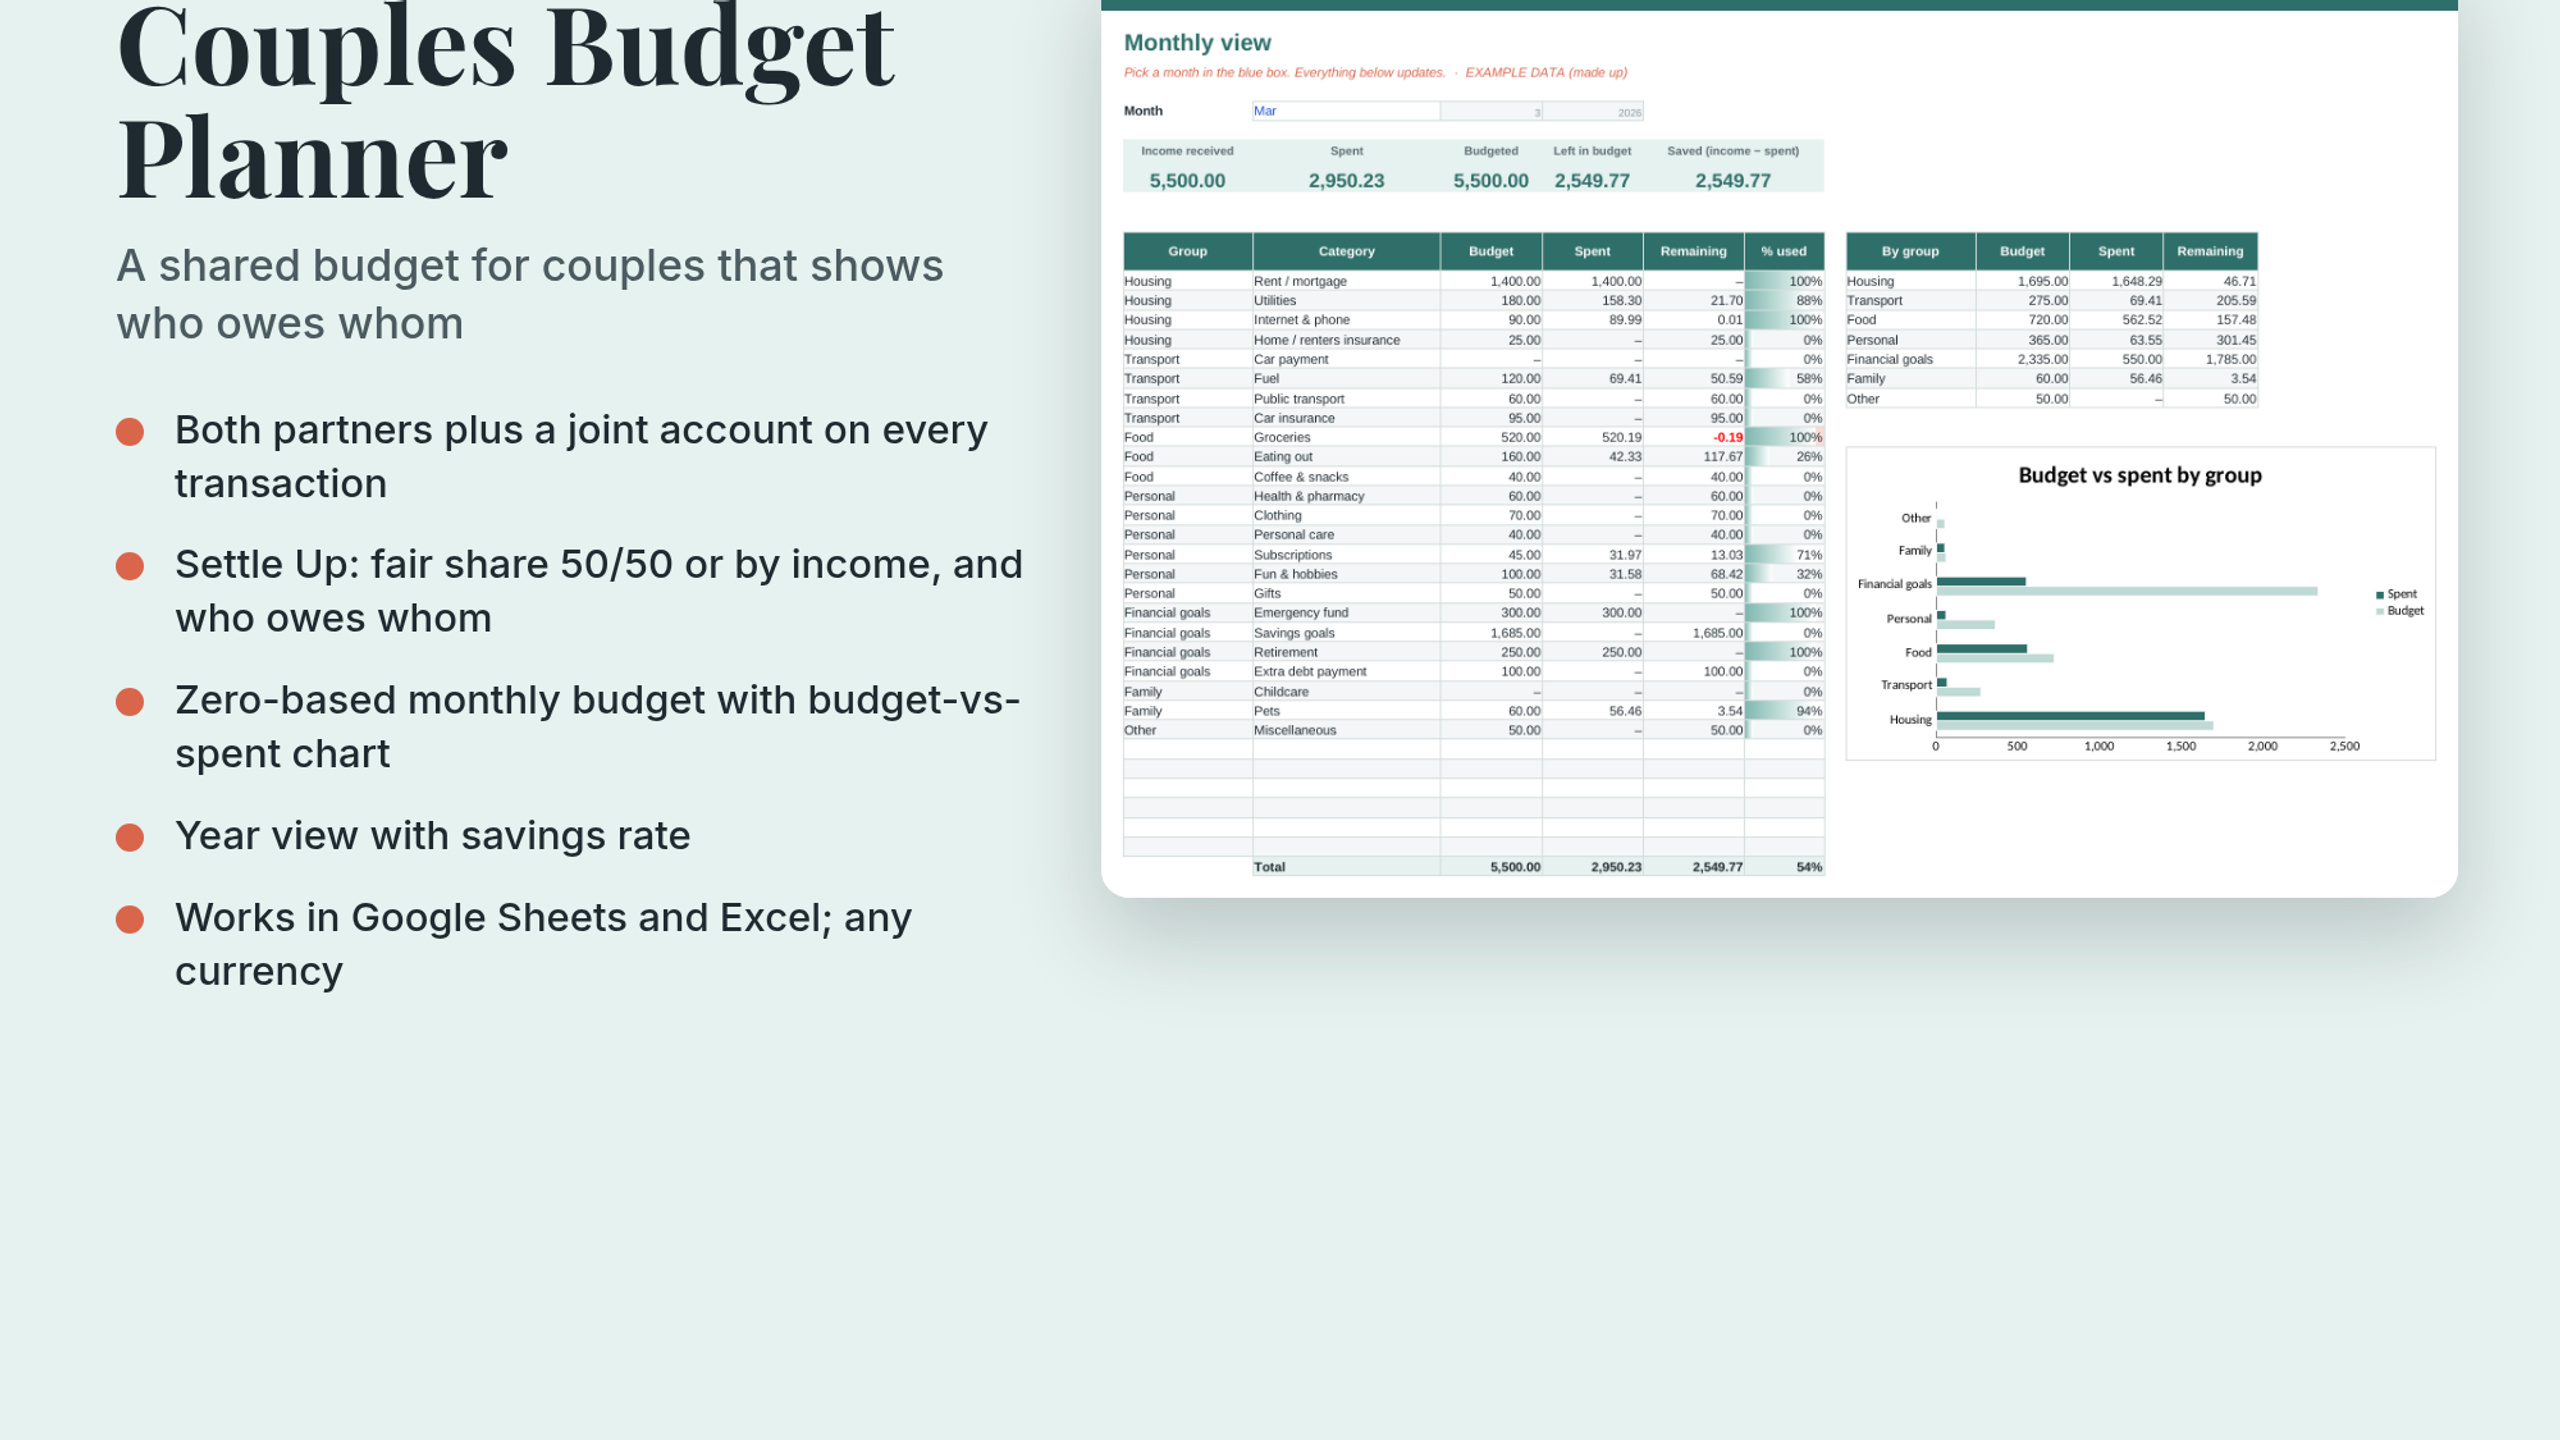Click the Spent summary value 2,950.23
The image size is (2560, 1440).
click(1346, 181)
